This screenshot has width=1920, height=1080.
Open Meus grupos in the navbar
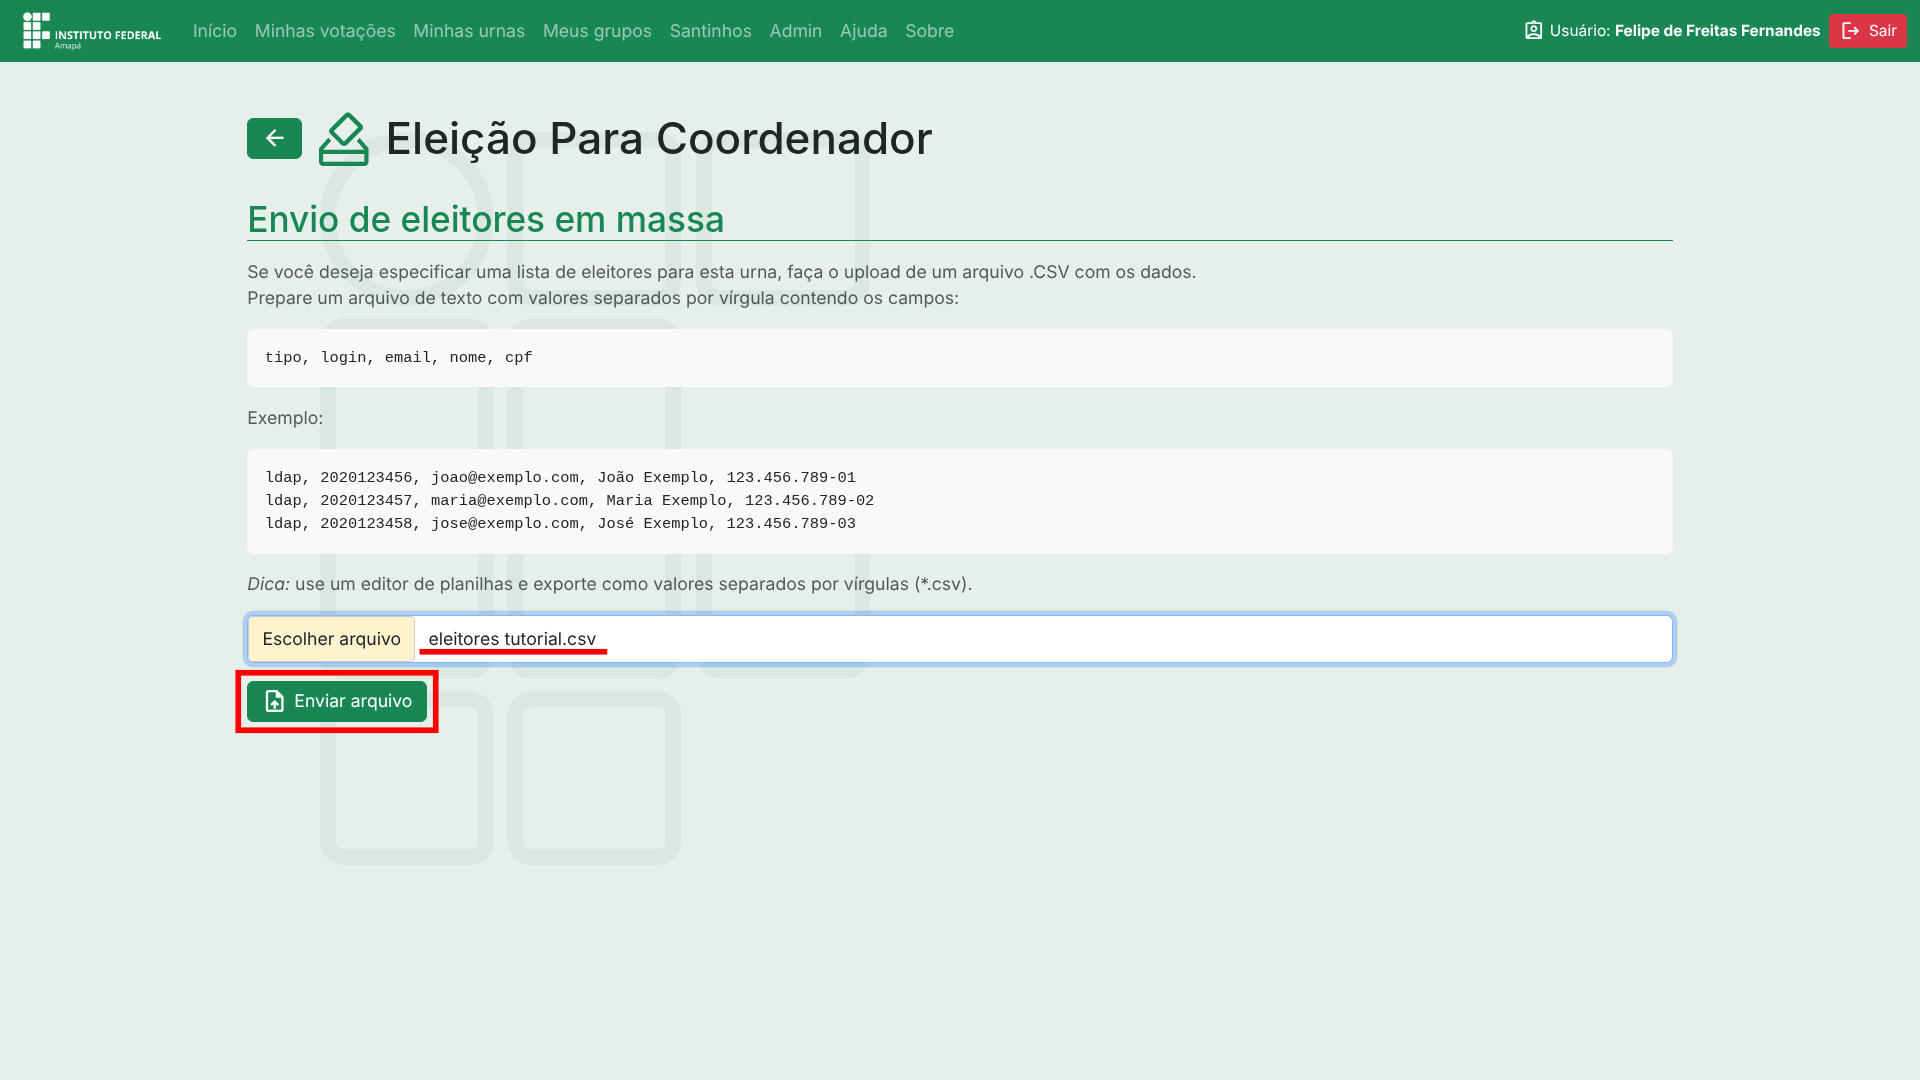(x=597, y=31)
